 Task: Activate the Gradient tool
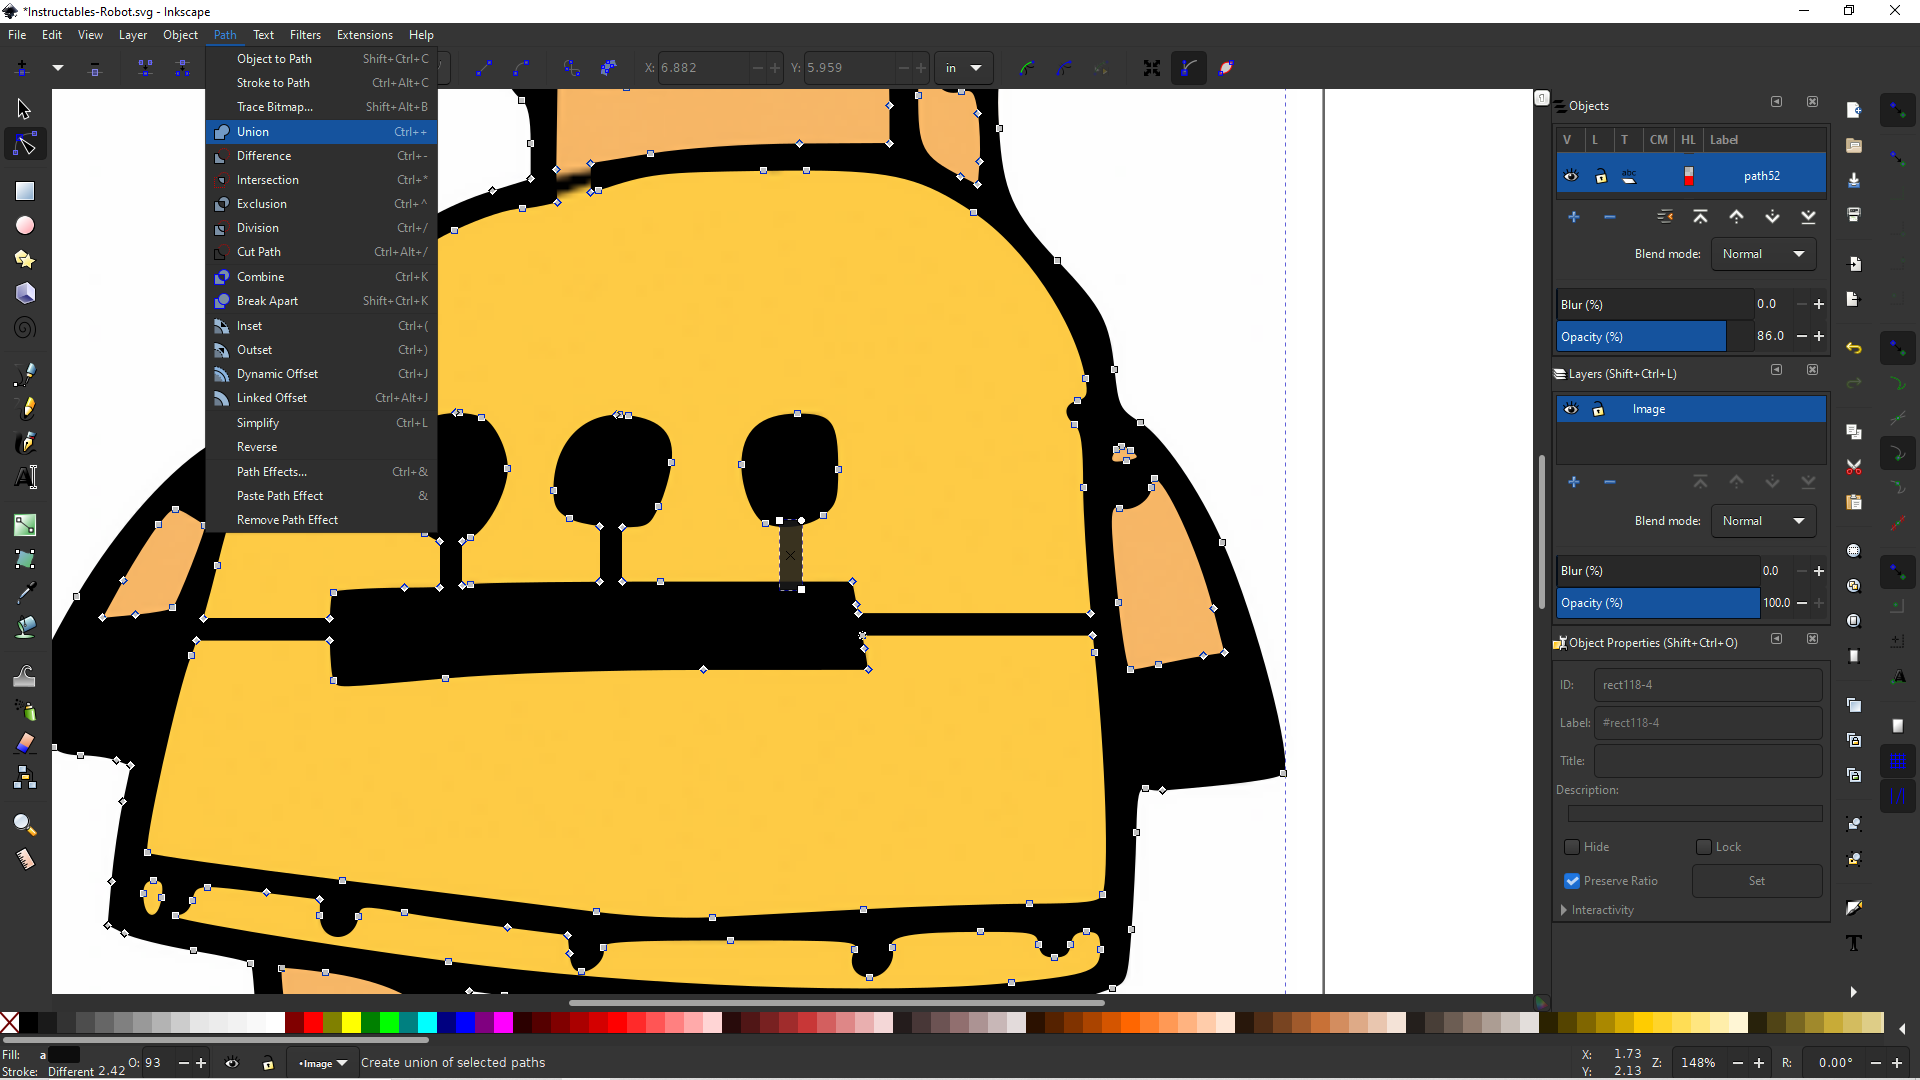[25, 524]
